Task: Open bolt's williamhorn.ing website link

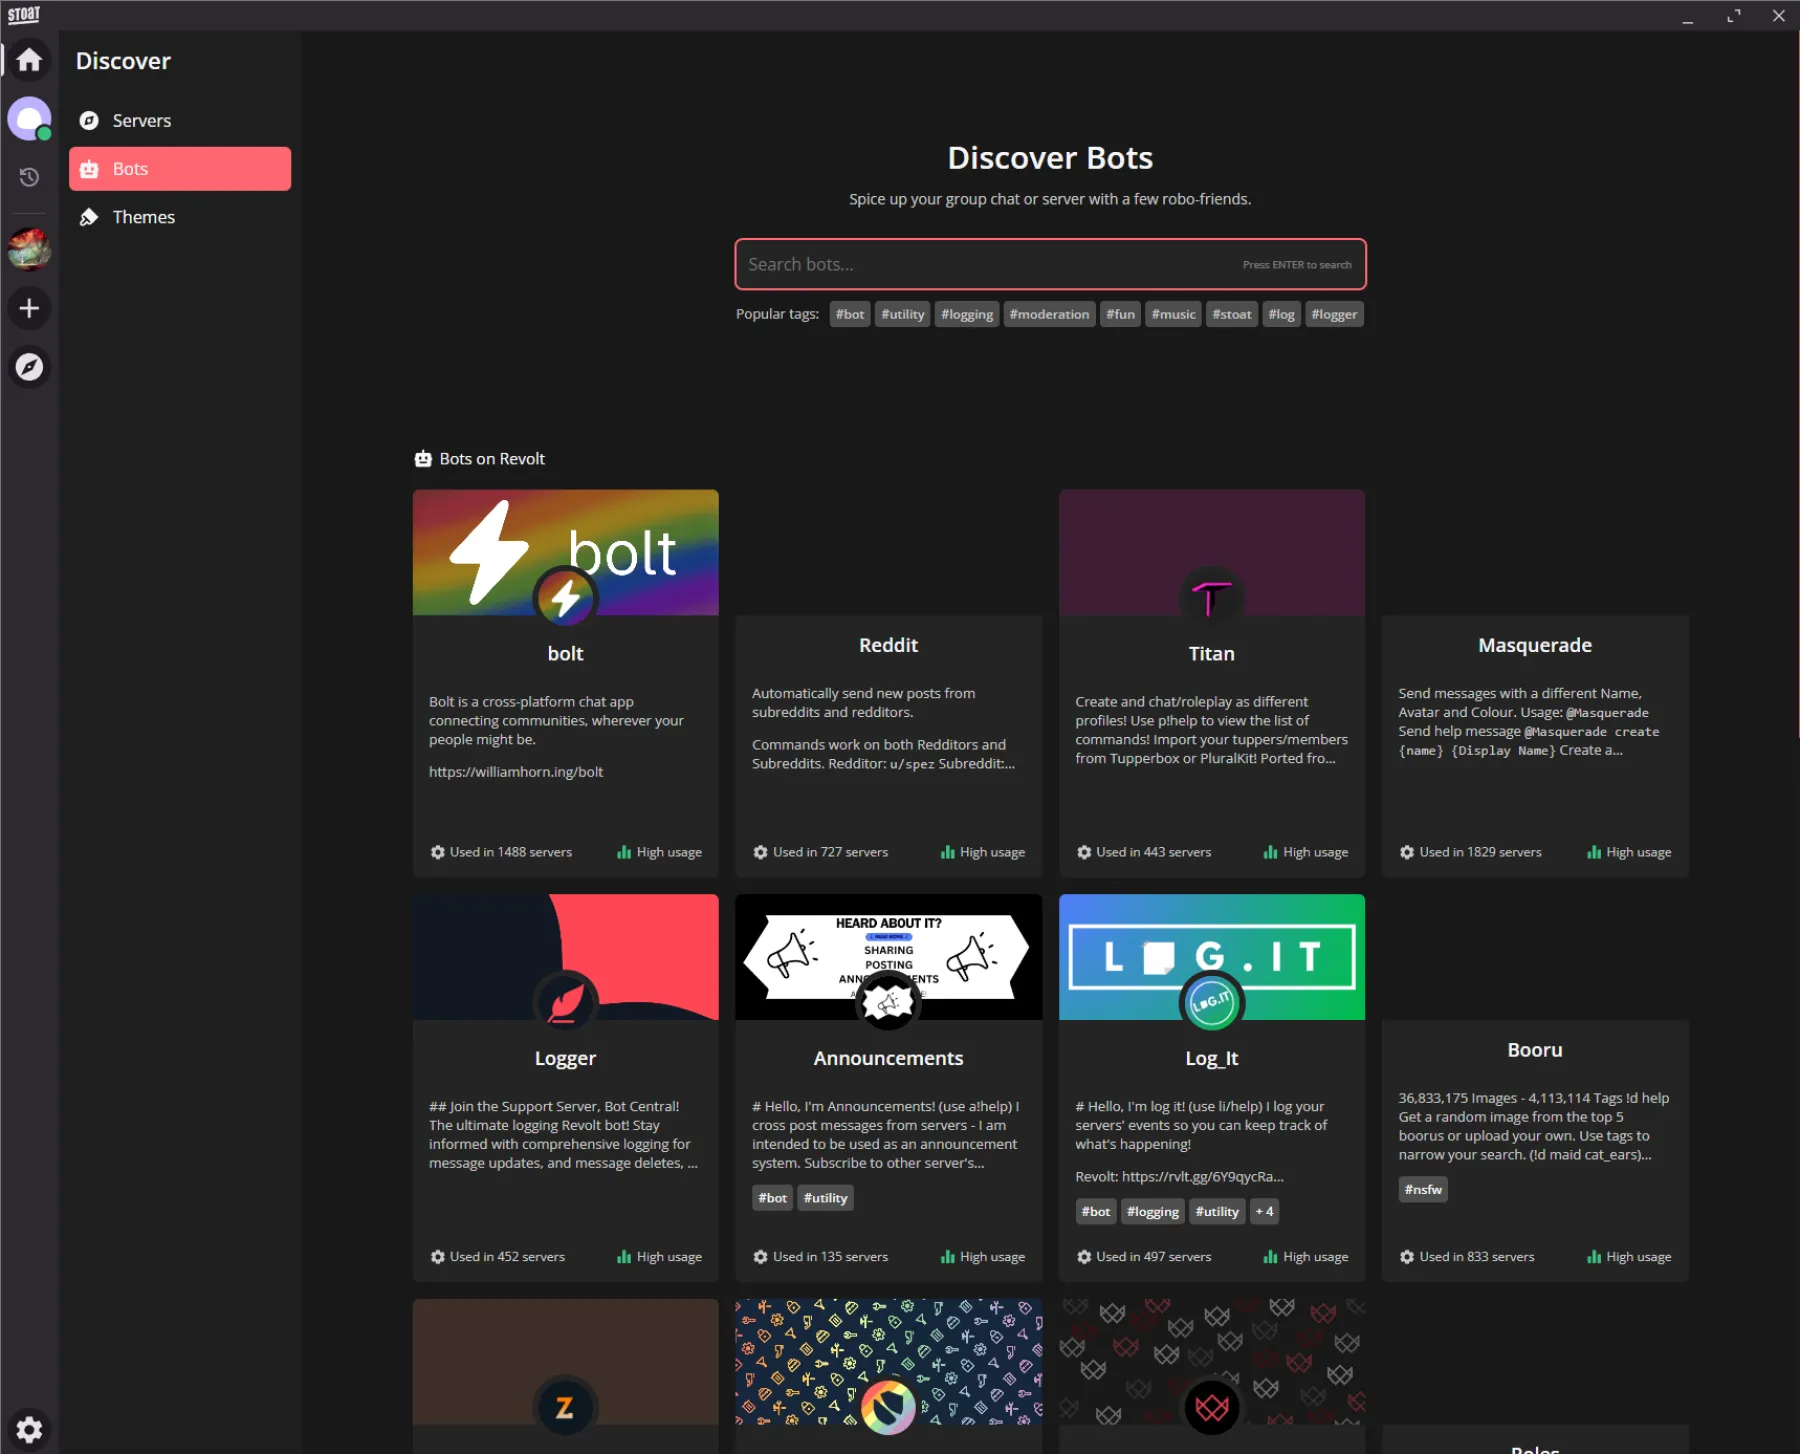Action: tap(516, 771)
